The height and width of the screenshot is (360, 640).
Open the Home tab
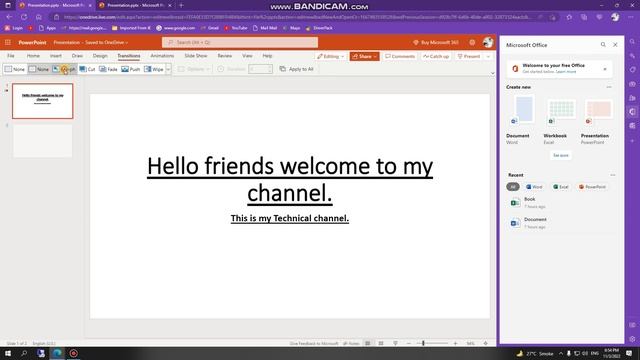coord(33,56)
